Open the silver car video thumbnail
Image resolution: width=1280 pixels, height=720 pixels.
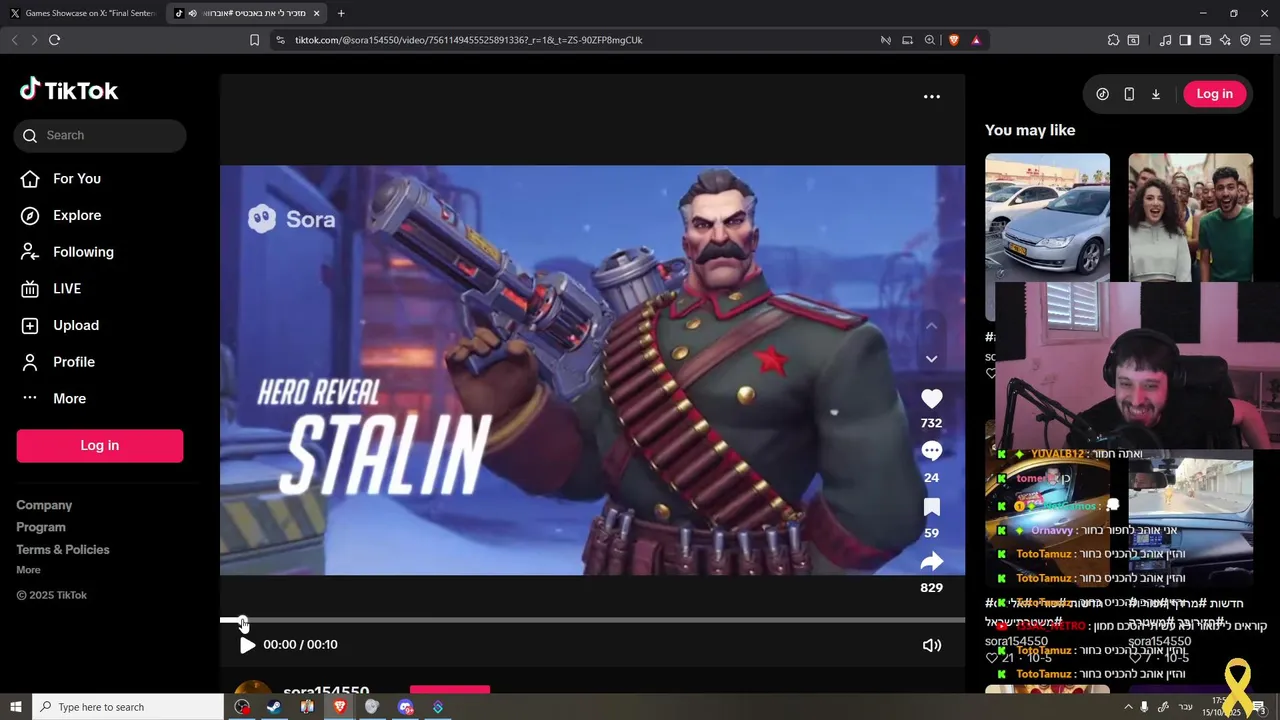(1047, 217)
